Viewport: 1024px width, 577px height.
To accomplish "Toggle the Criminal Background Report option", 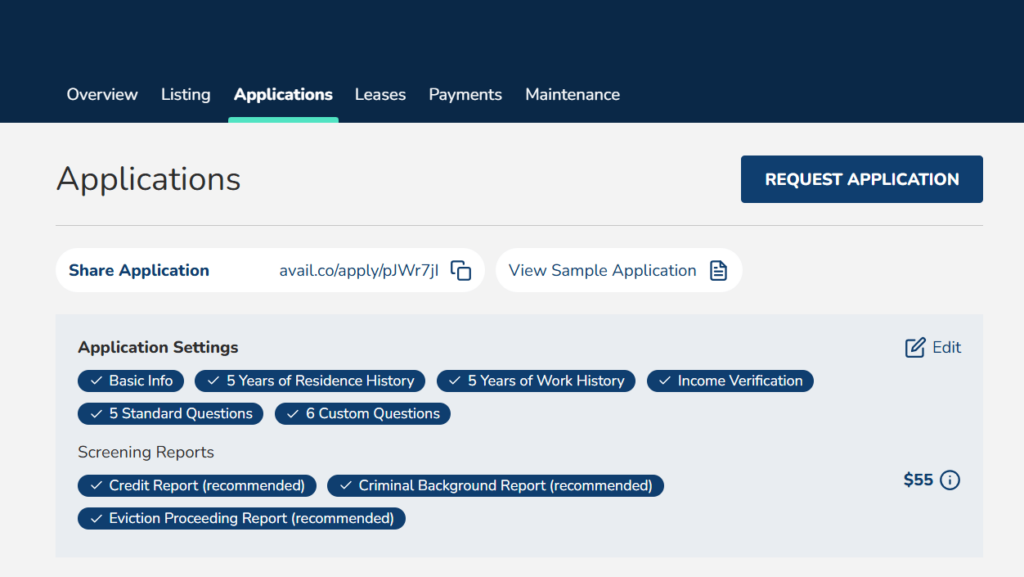I will (495, 485).
